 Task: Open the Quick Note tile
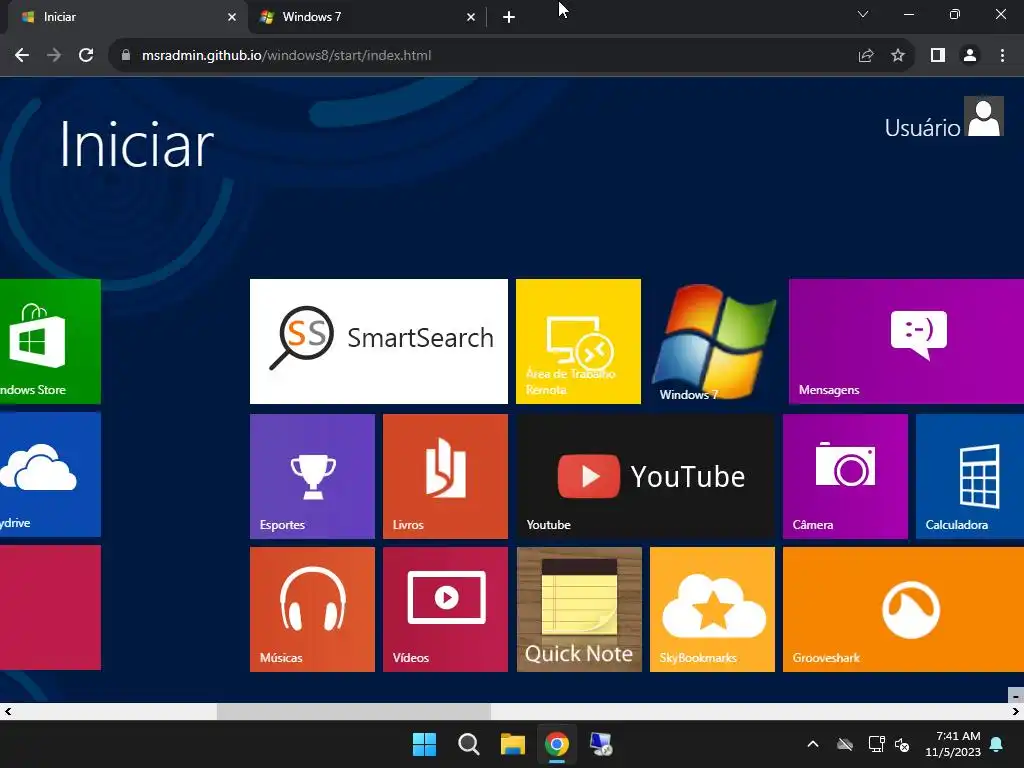579,609
